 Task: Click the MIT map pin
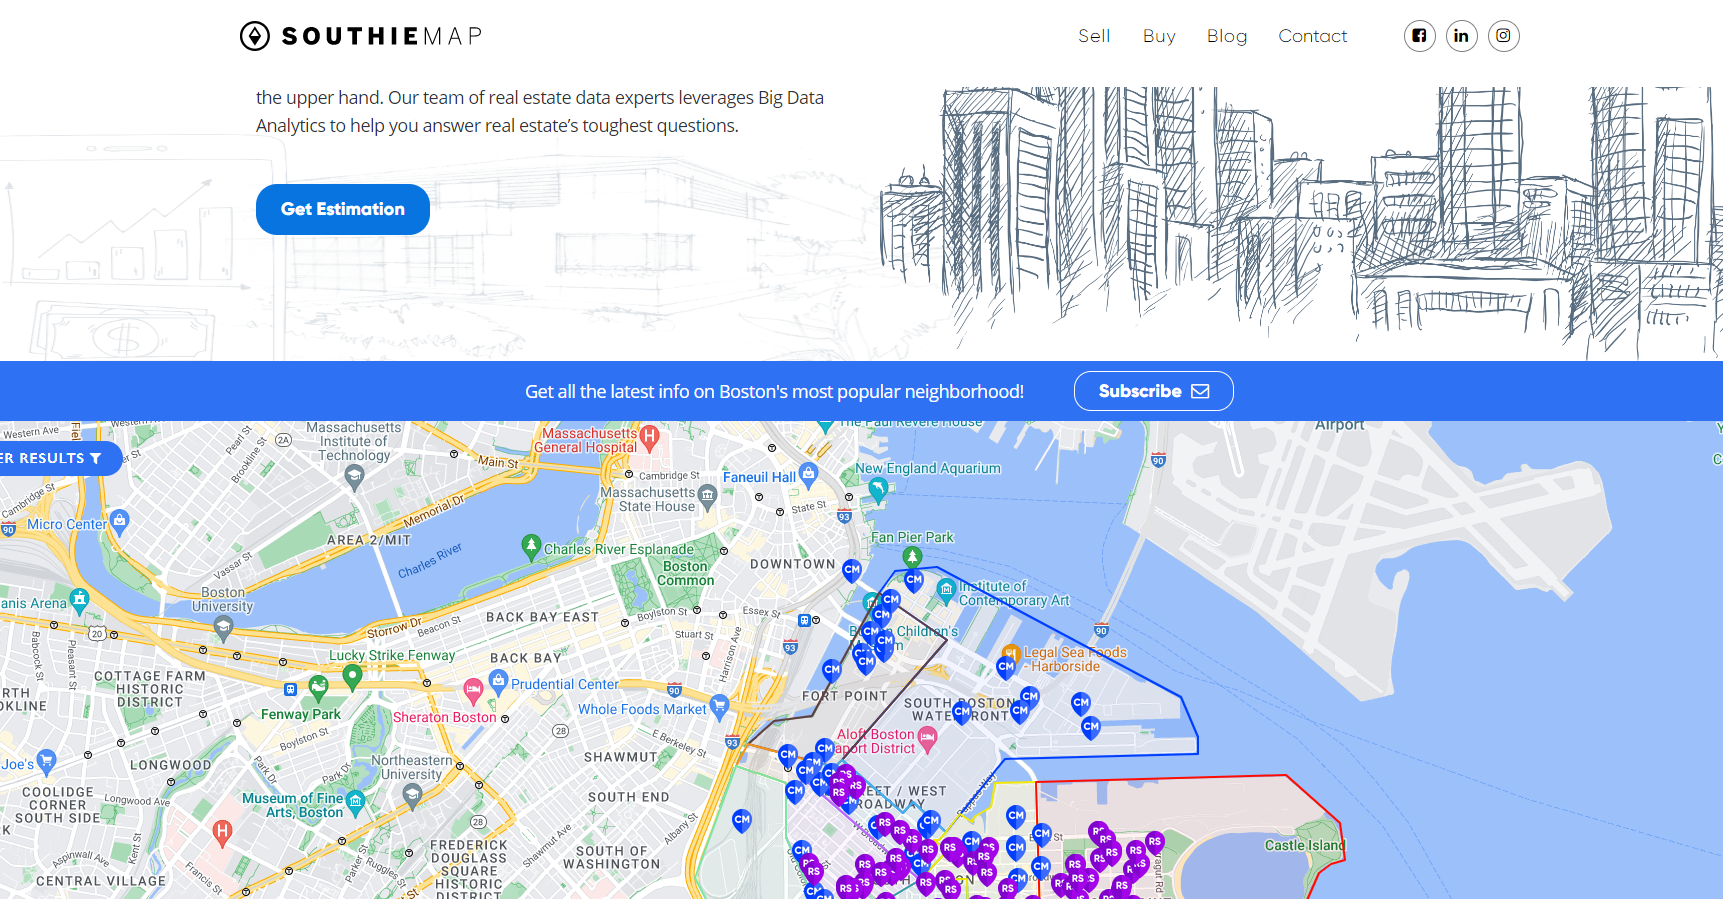[x=354, y=476]
